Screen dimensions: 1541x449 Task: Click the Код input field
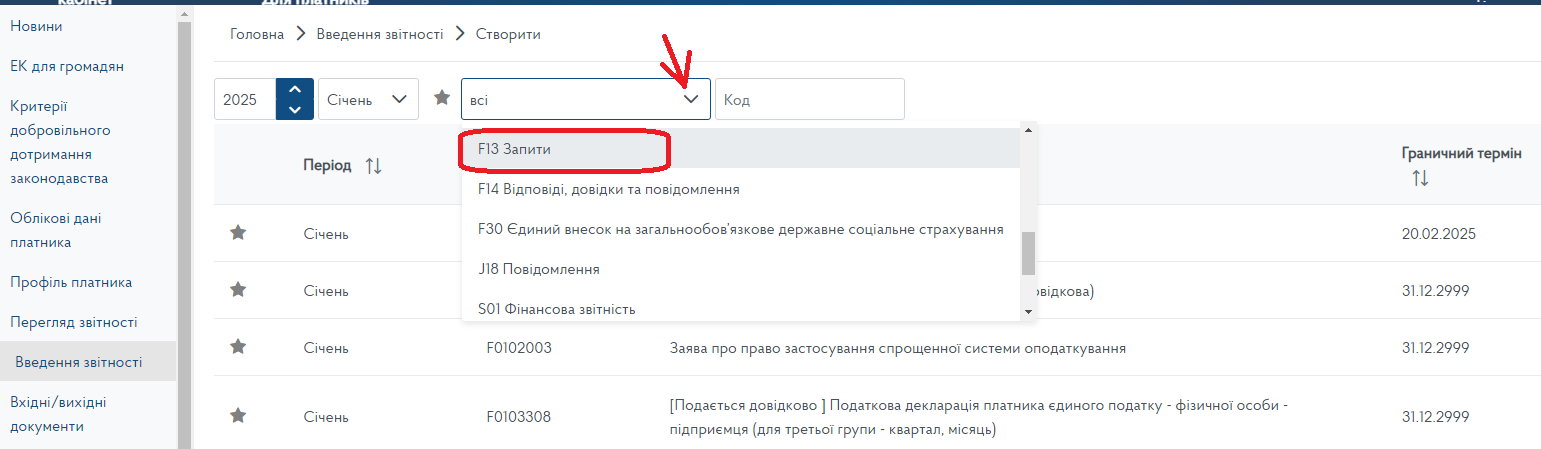pos(809,100)
